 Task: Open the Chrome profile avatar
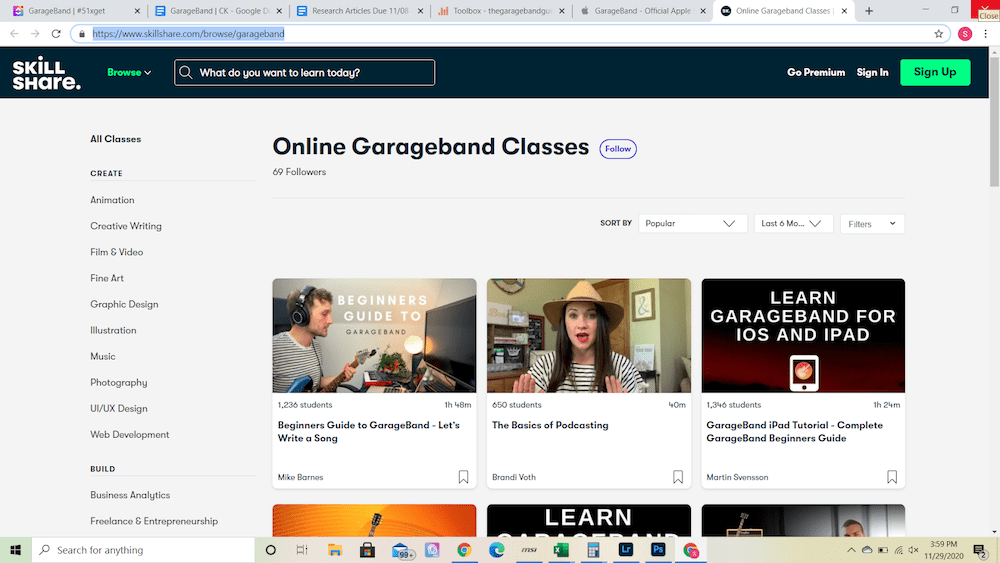pos(965,34)
